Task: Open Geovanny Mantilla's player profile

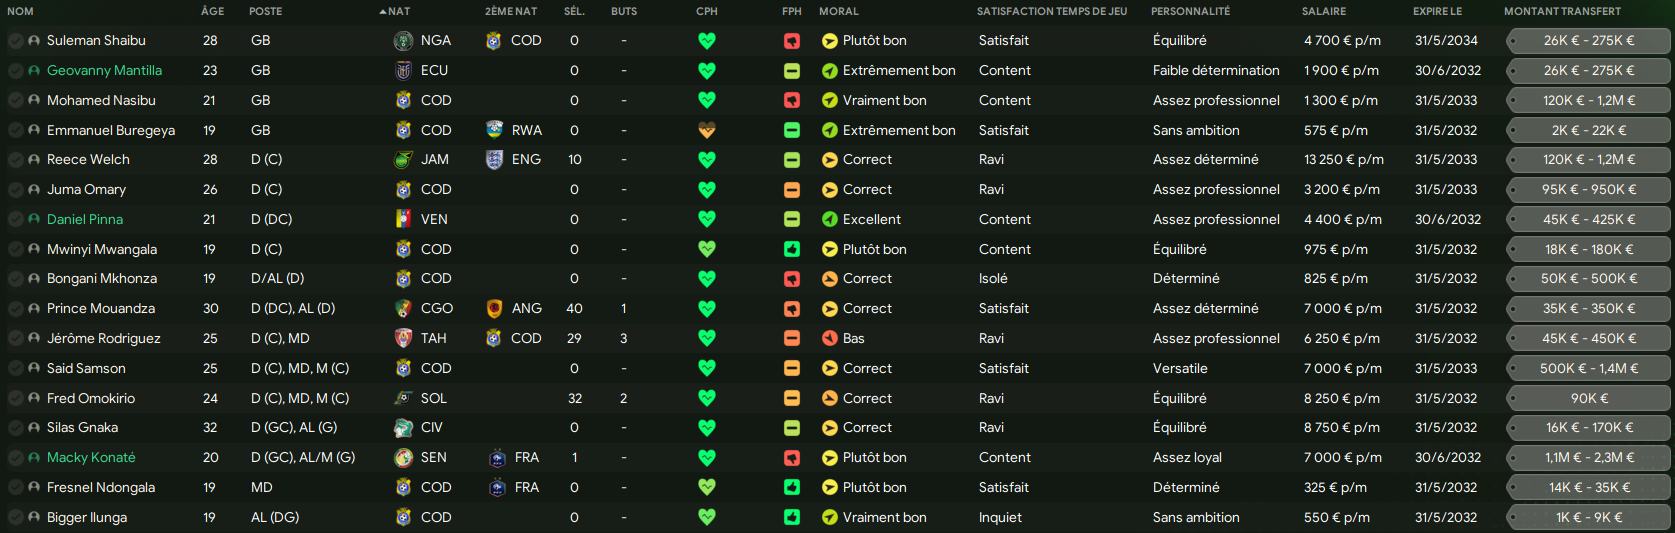Action: (x=104, y=71)
